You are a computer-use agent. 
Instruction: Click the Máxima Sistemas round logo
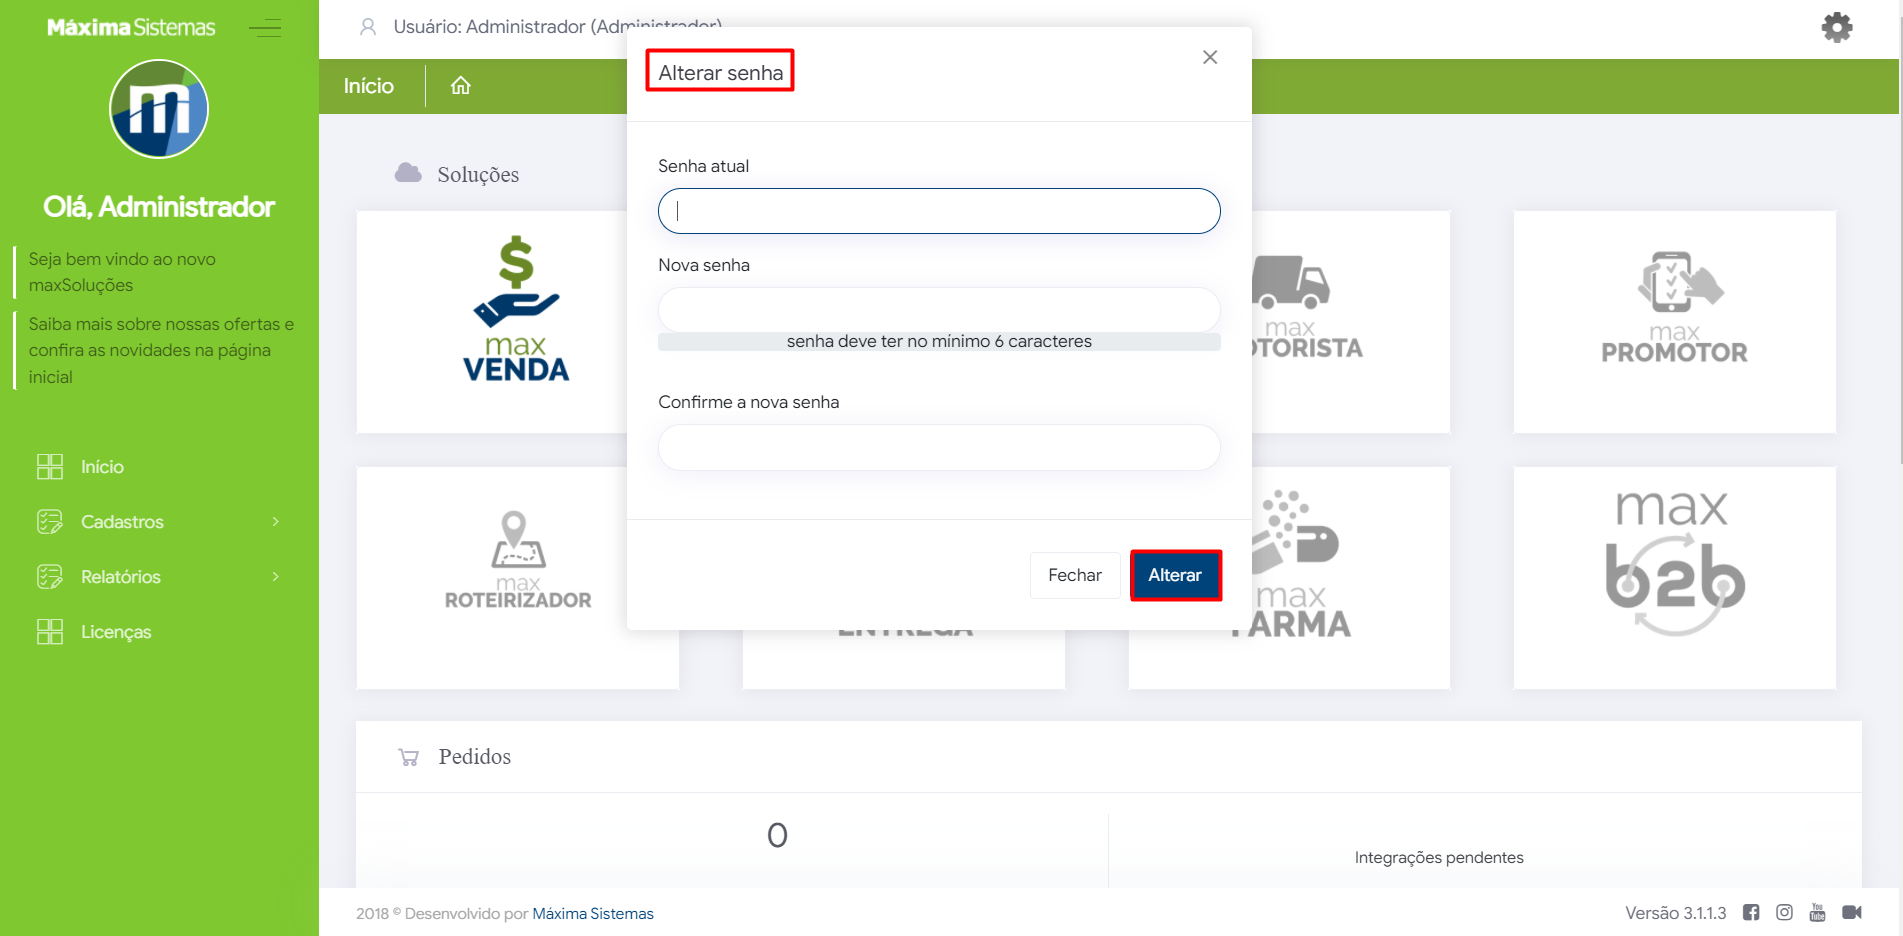(x=159, y=109)
